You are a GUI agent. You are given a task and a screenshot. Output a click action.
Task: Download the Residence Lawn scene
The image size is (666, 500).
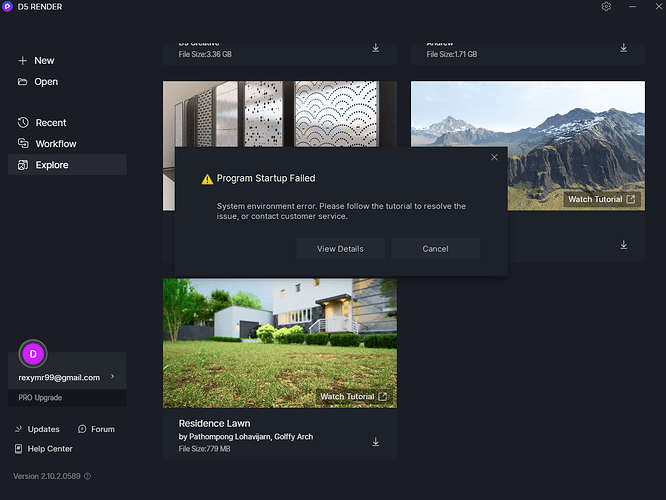[376, 442]
